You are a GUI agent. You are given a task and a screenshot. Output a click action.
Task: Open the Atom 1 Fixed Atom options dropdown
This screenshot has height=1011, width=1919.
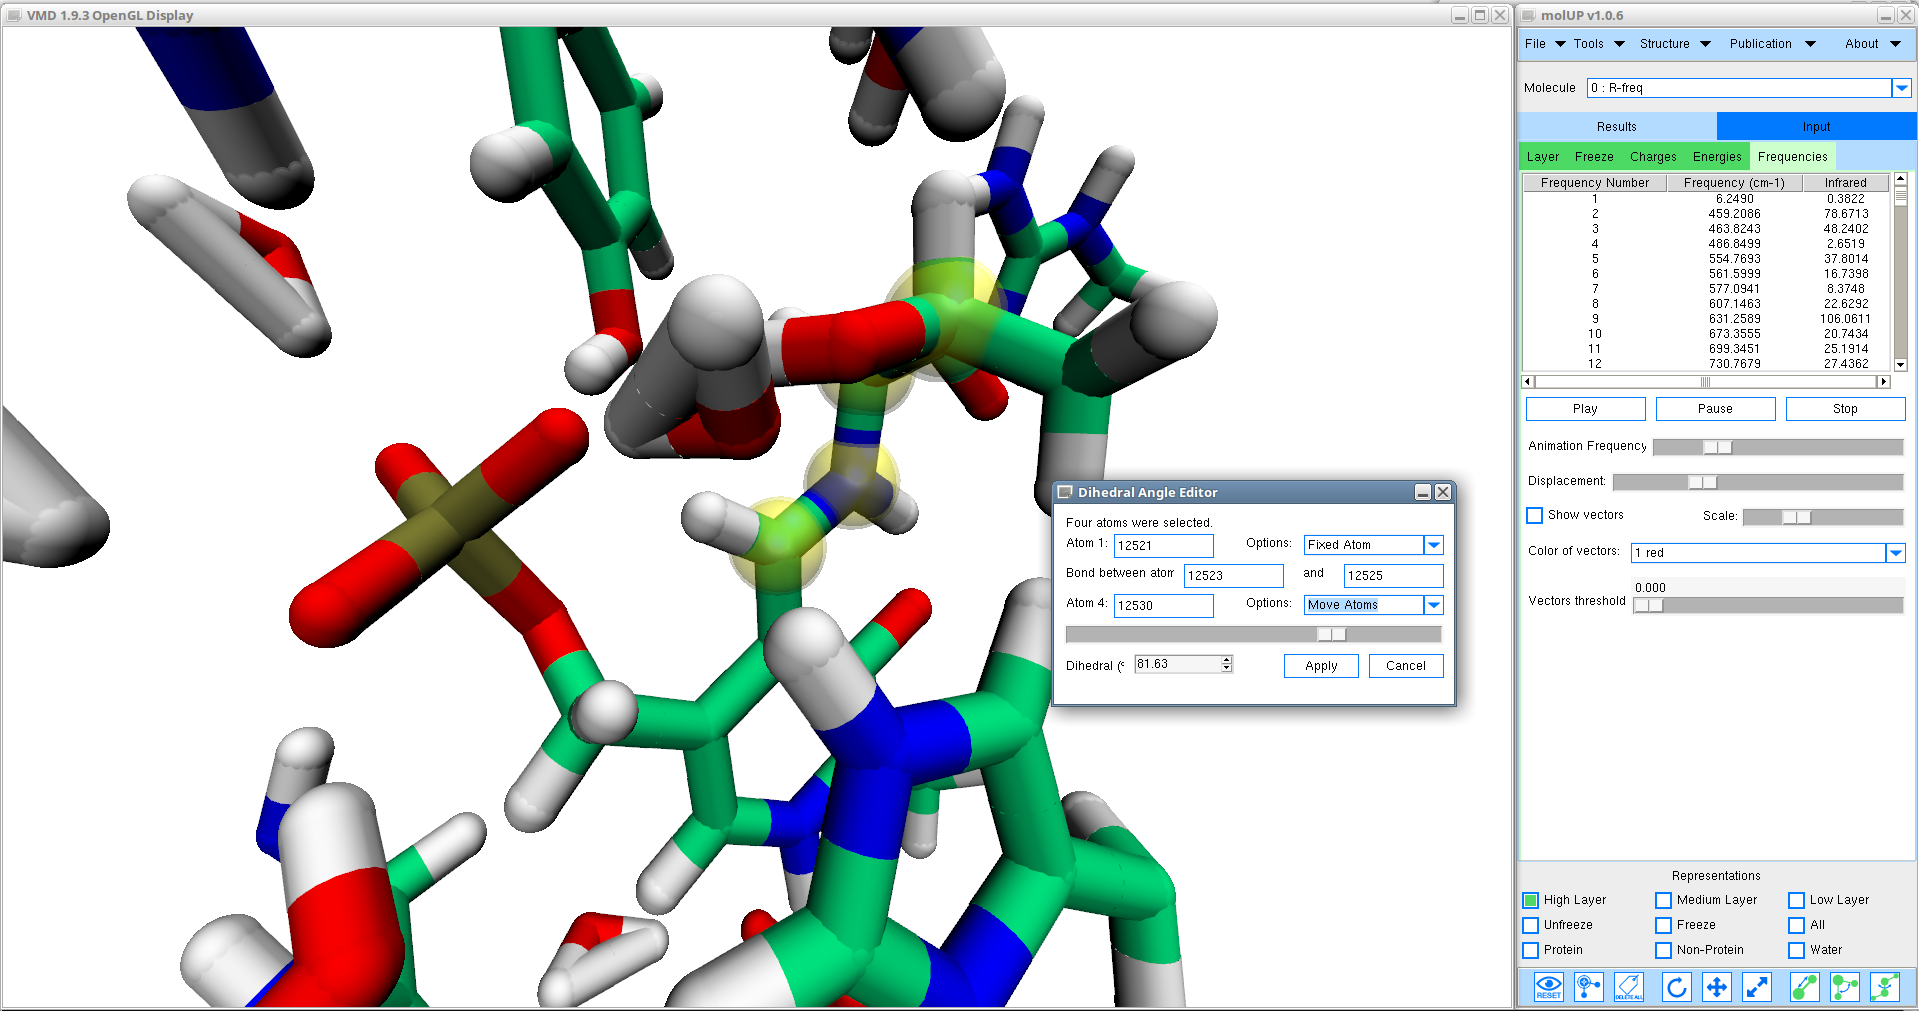click(x=1433, y=545)
